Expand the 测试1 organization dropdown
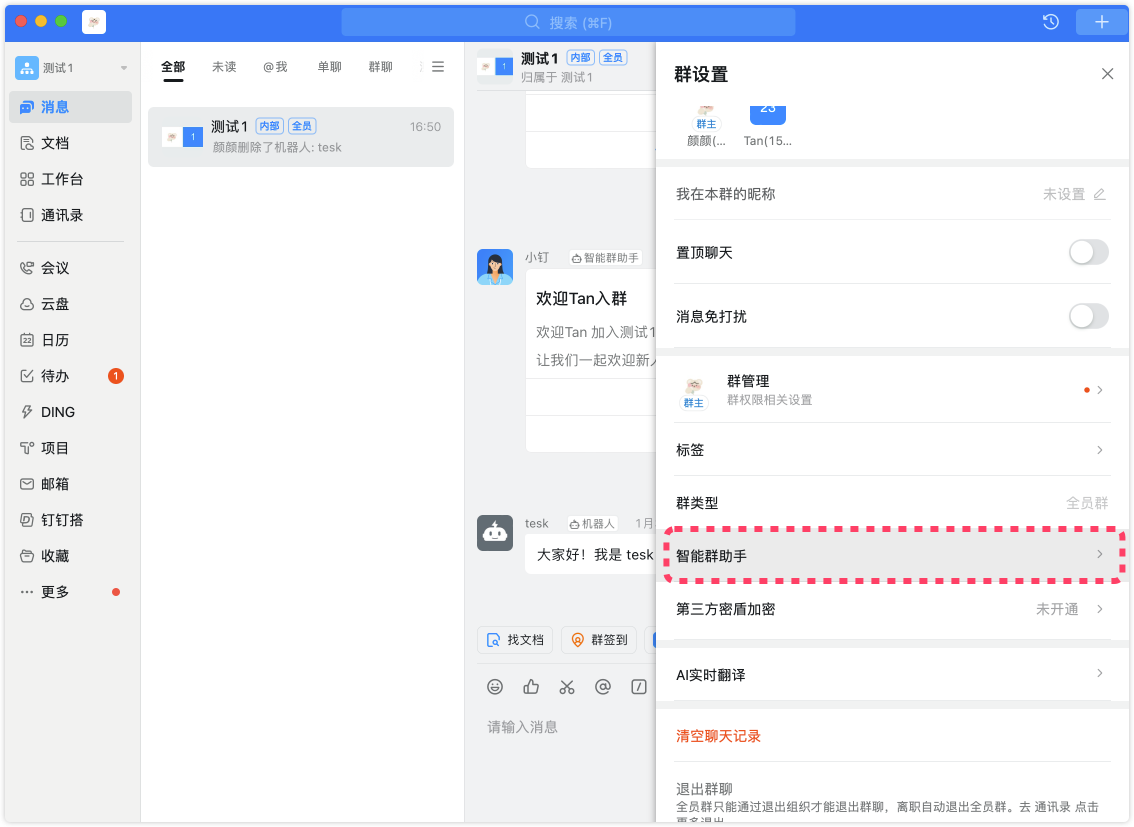 pos(124,68)
